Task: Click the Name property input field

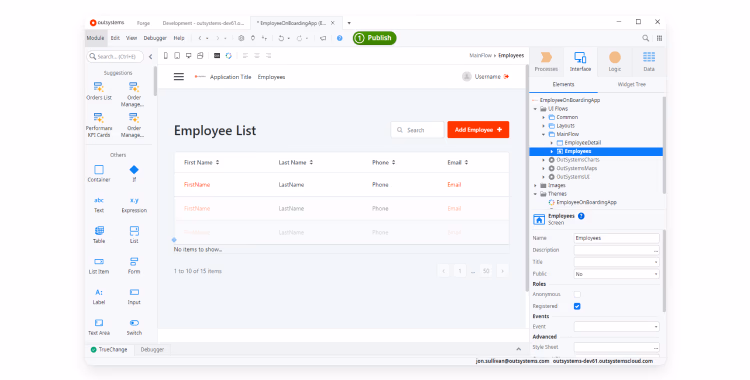Action: point(617,238)
